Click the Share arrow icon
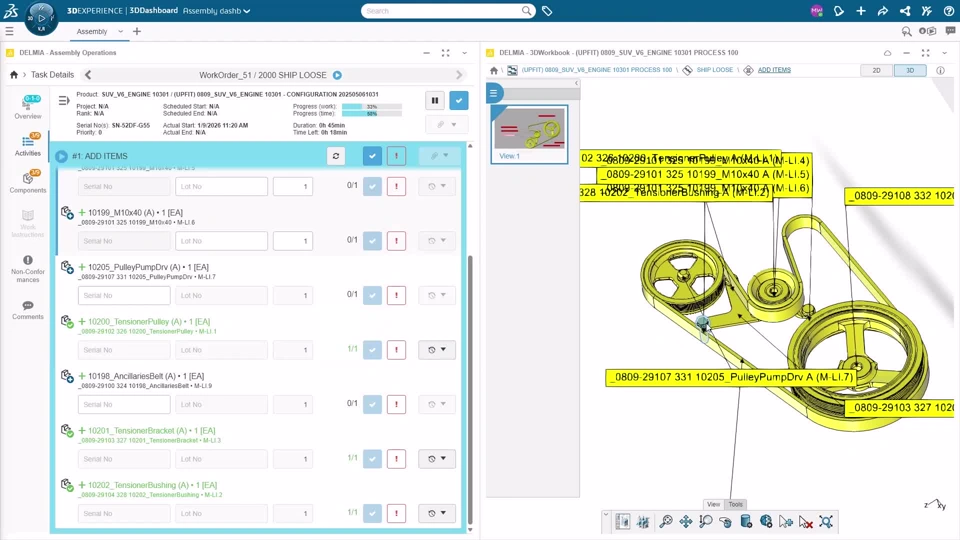Viewport: 960px width, 540px height. (x=883, y=11)
